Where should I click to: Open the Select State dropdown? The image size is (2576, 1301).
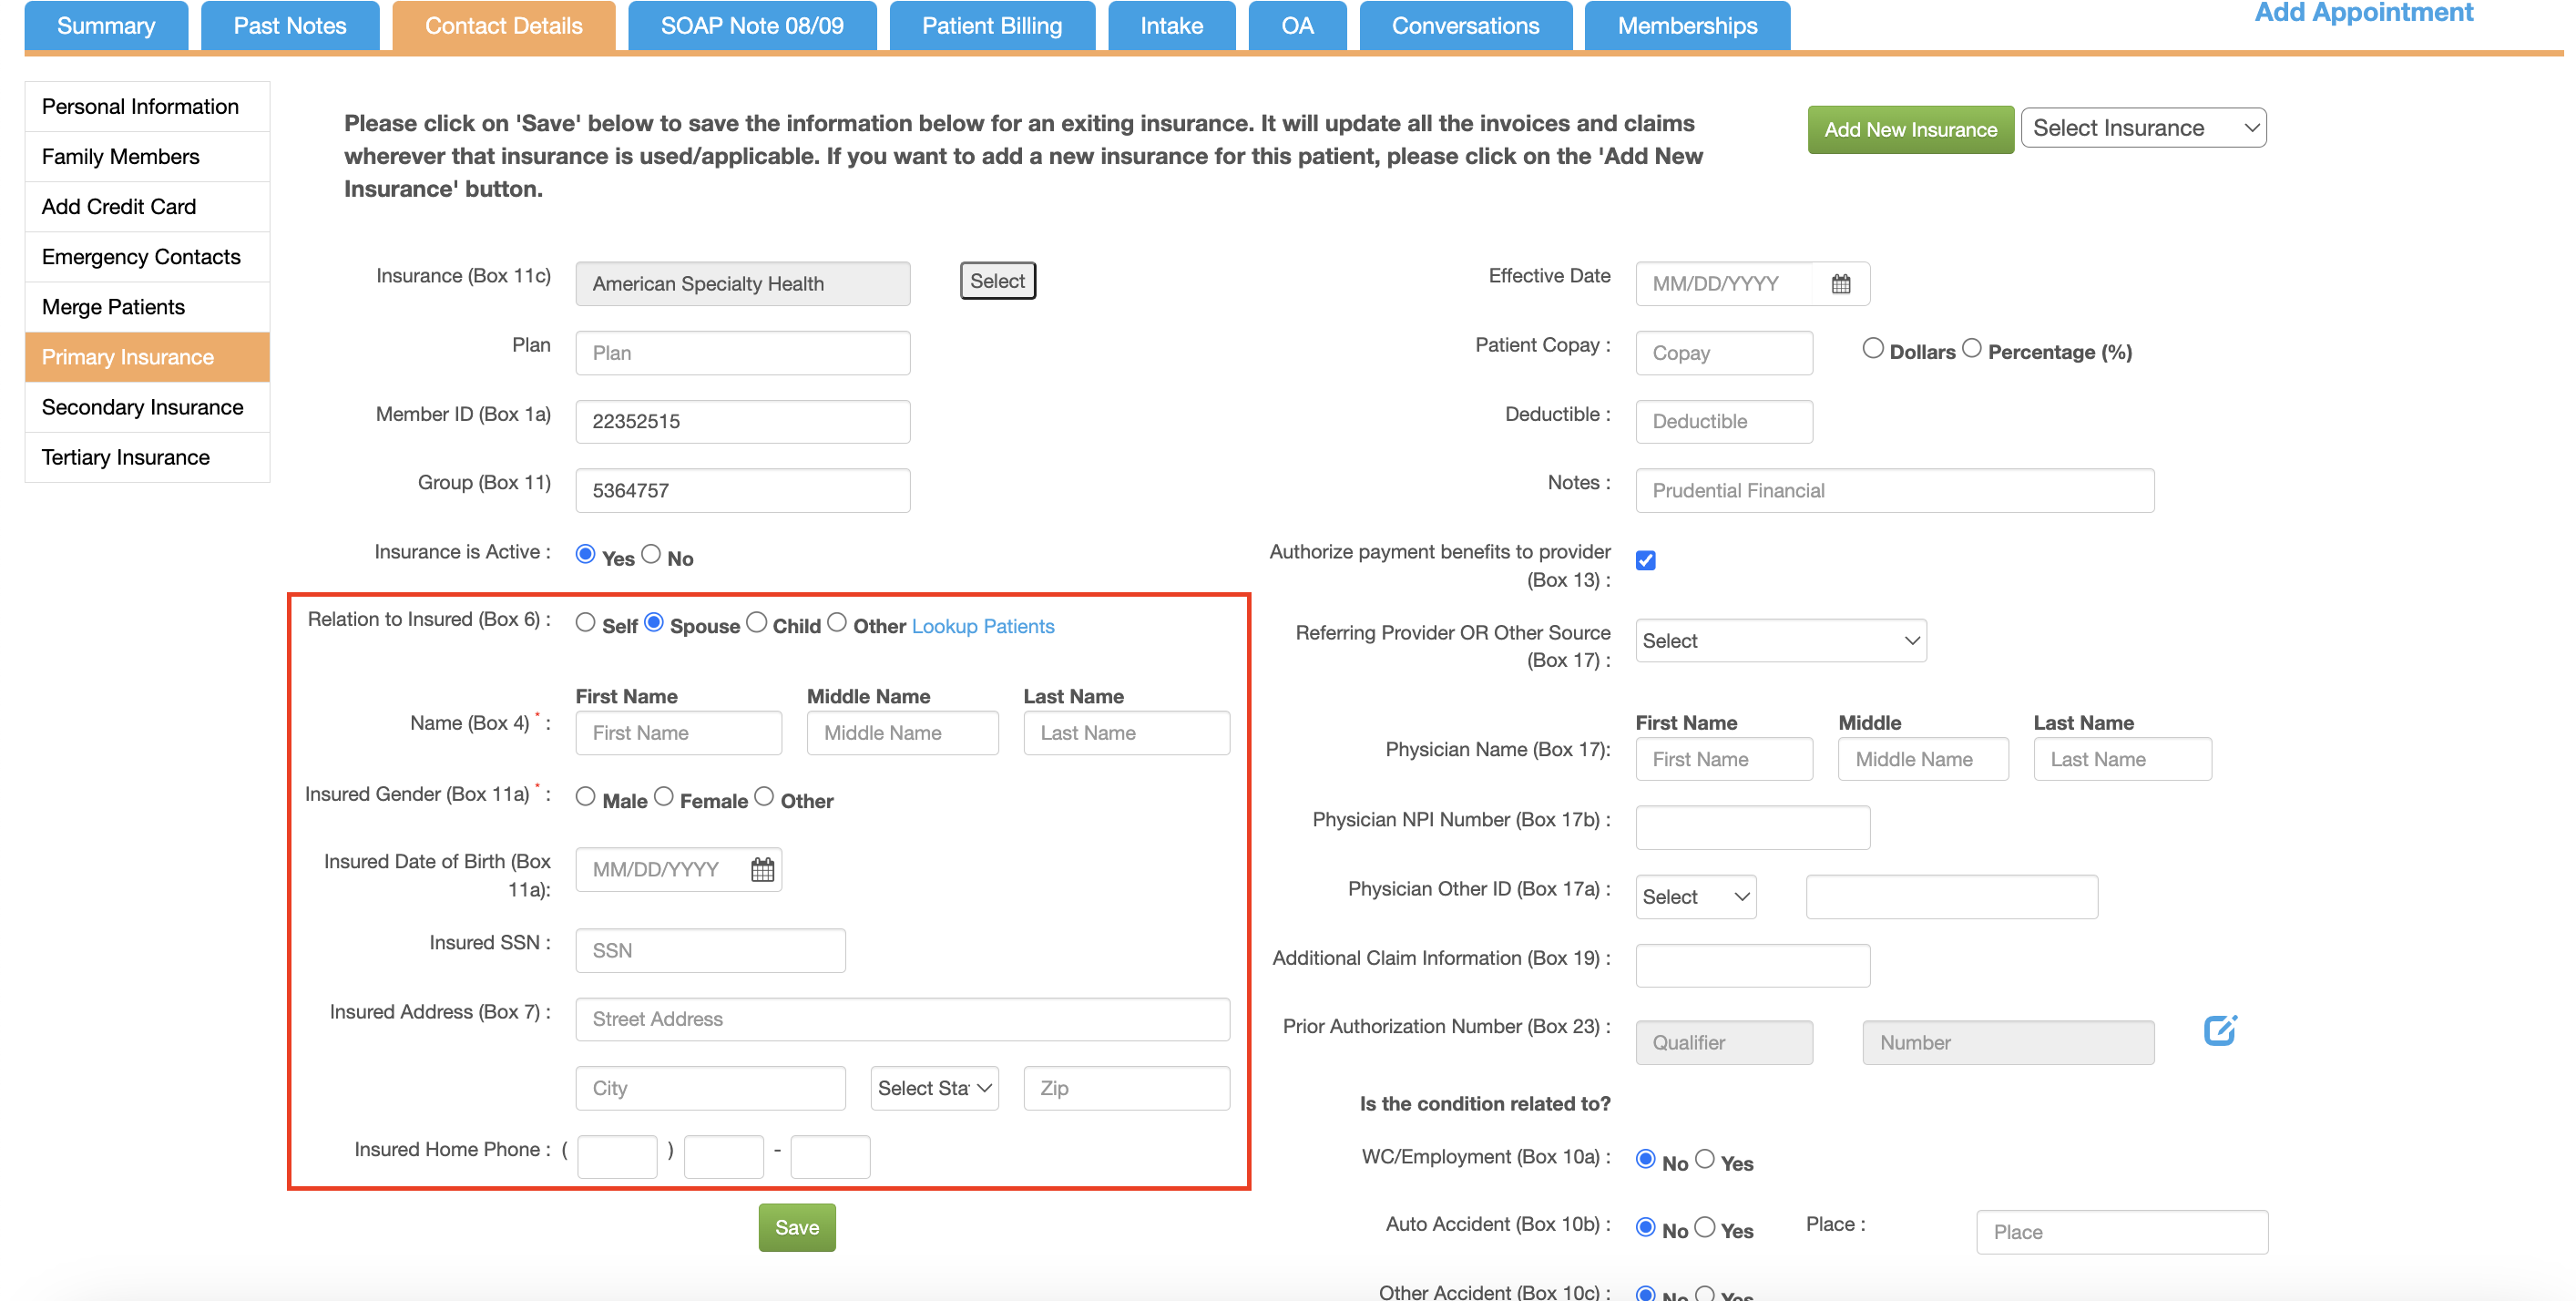934,1088
